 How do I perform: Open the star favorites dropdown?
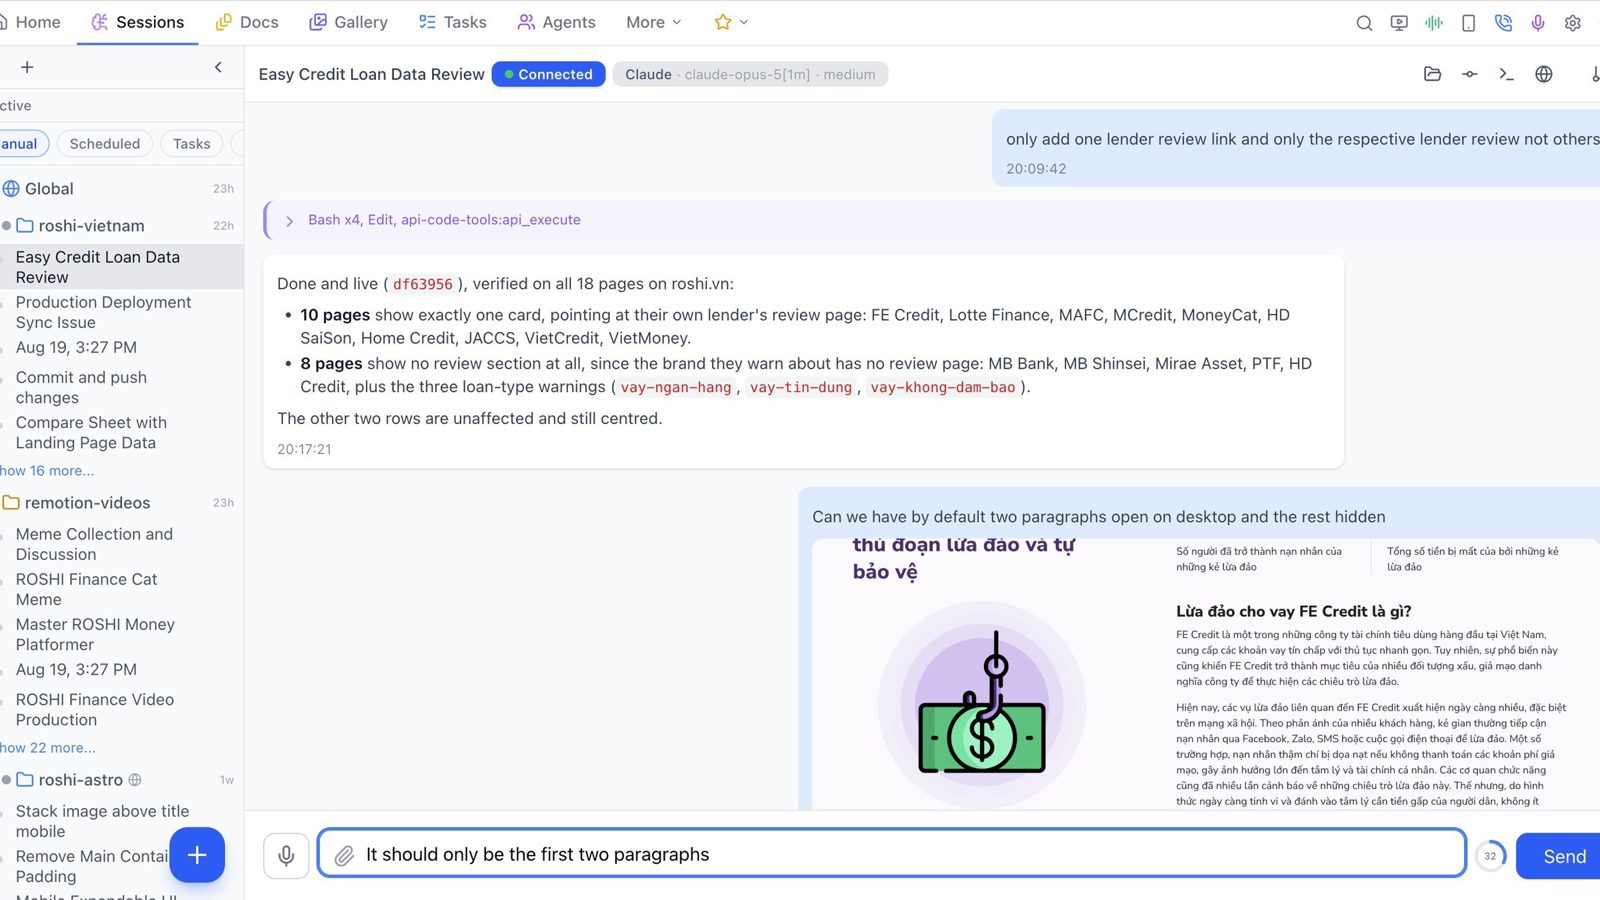(731, 22)
